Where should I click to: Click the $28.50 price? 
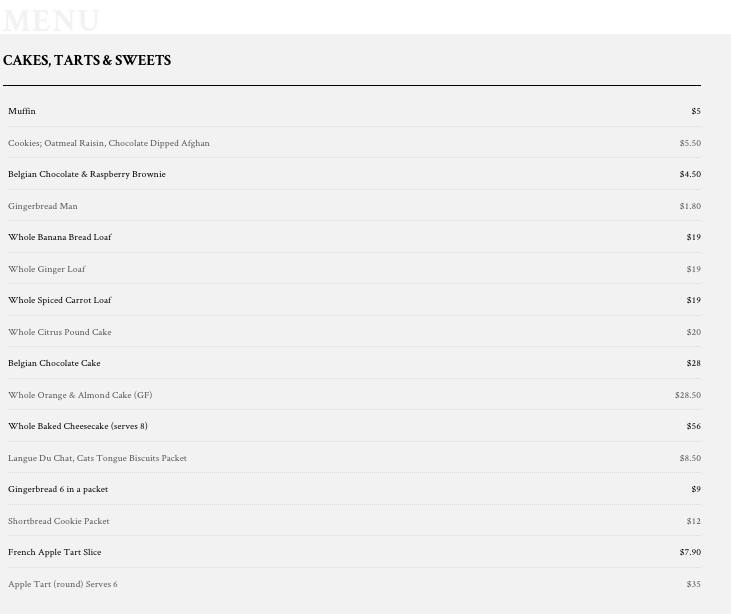click(x=688, y=395)
